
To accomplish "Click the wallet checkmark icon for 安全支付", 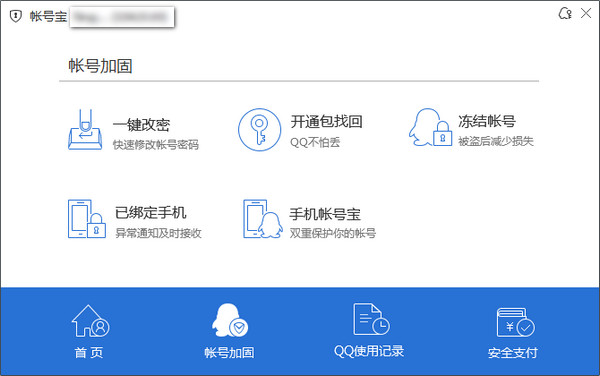I will coord(515,322).
